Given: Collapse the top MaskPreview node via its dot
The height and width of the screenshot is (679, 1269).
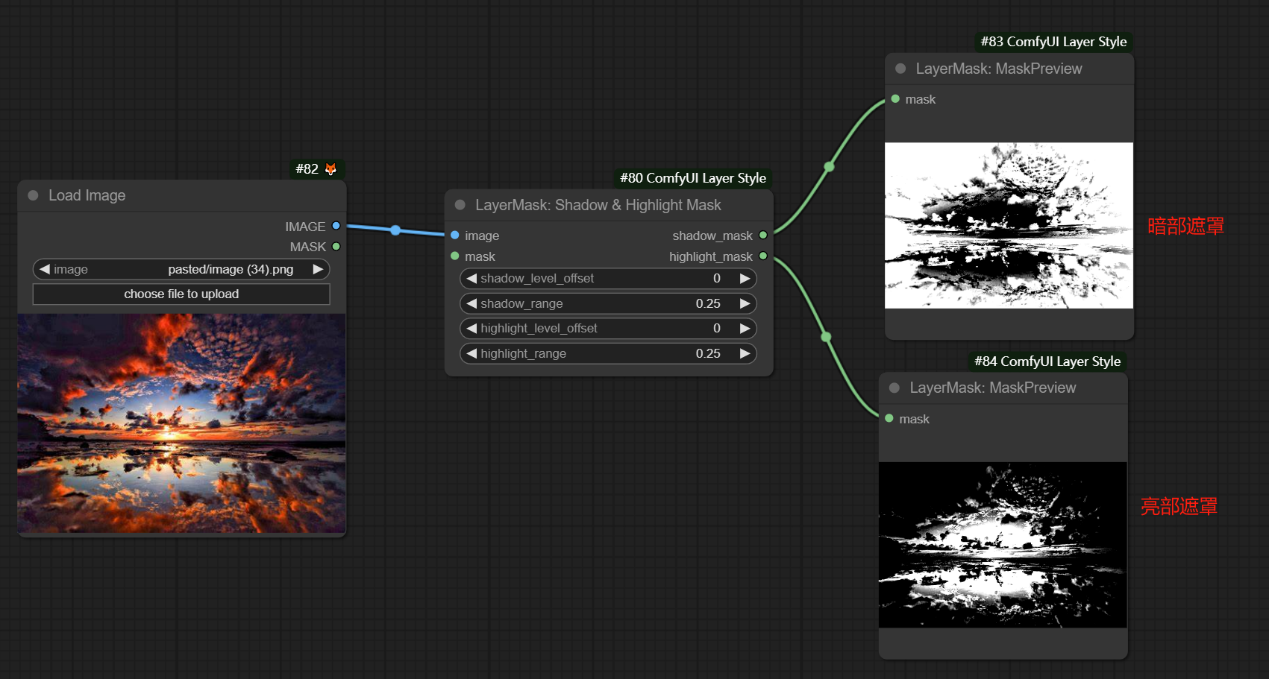Looking at the screenshot, I should point(901,69).
